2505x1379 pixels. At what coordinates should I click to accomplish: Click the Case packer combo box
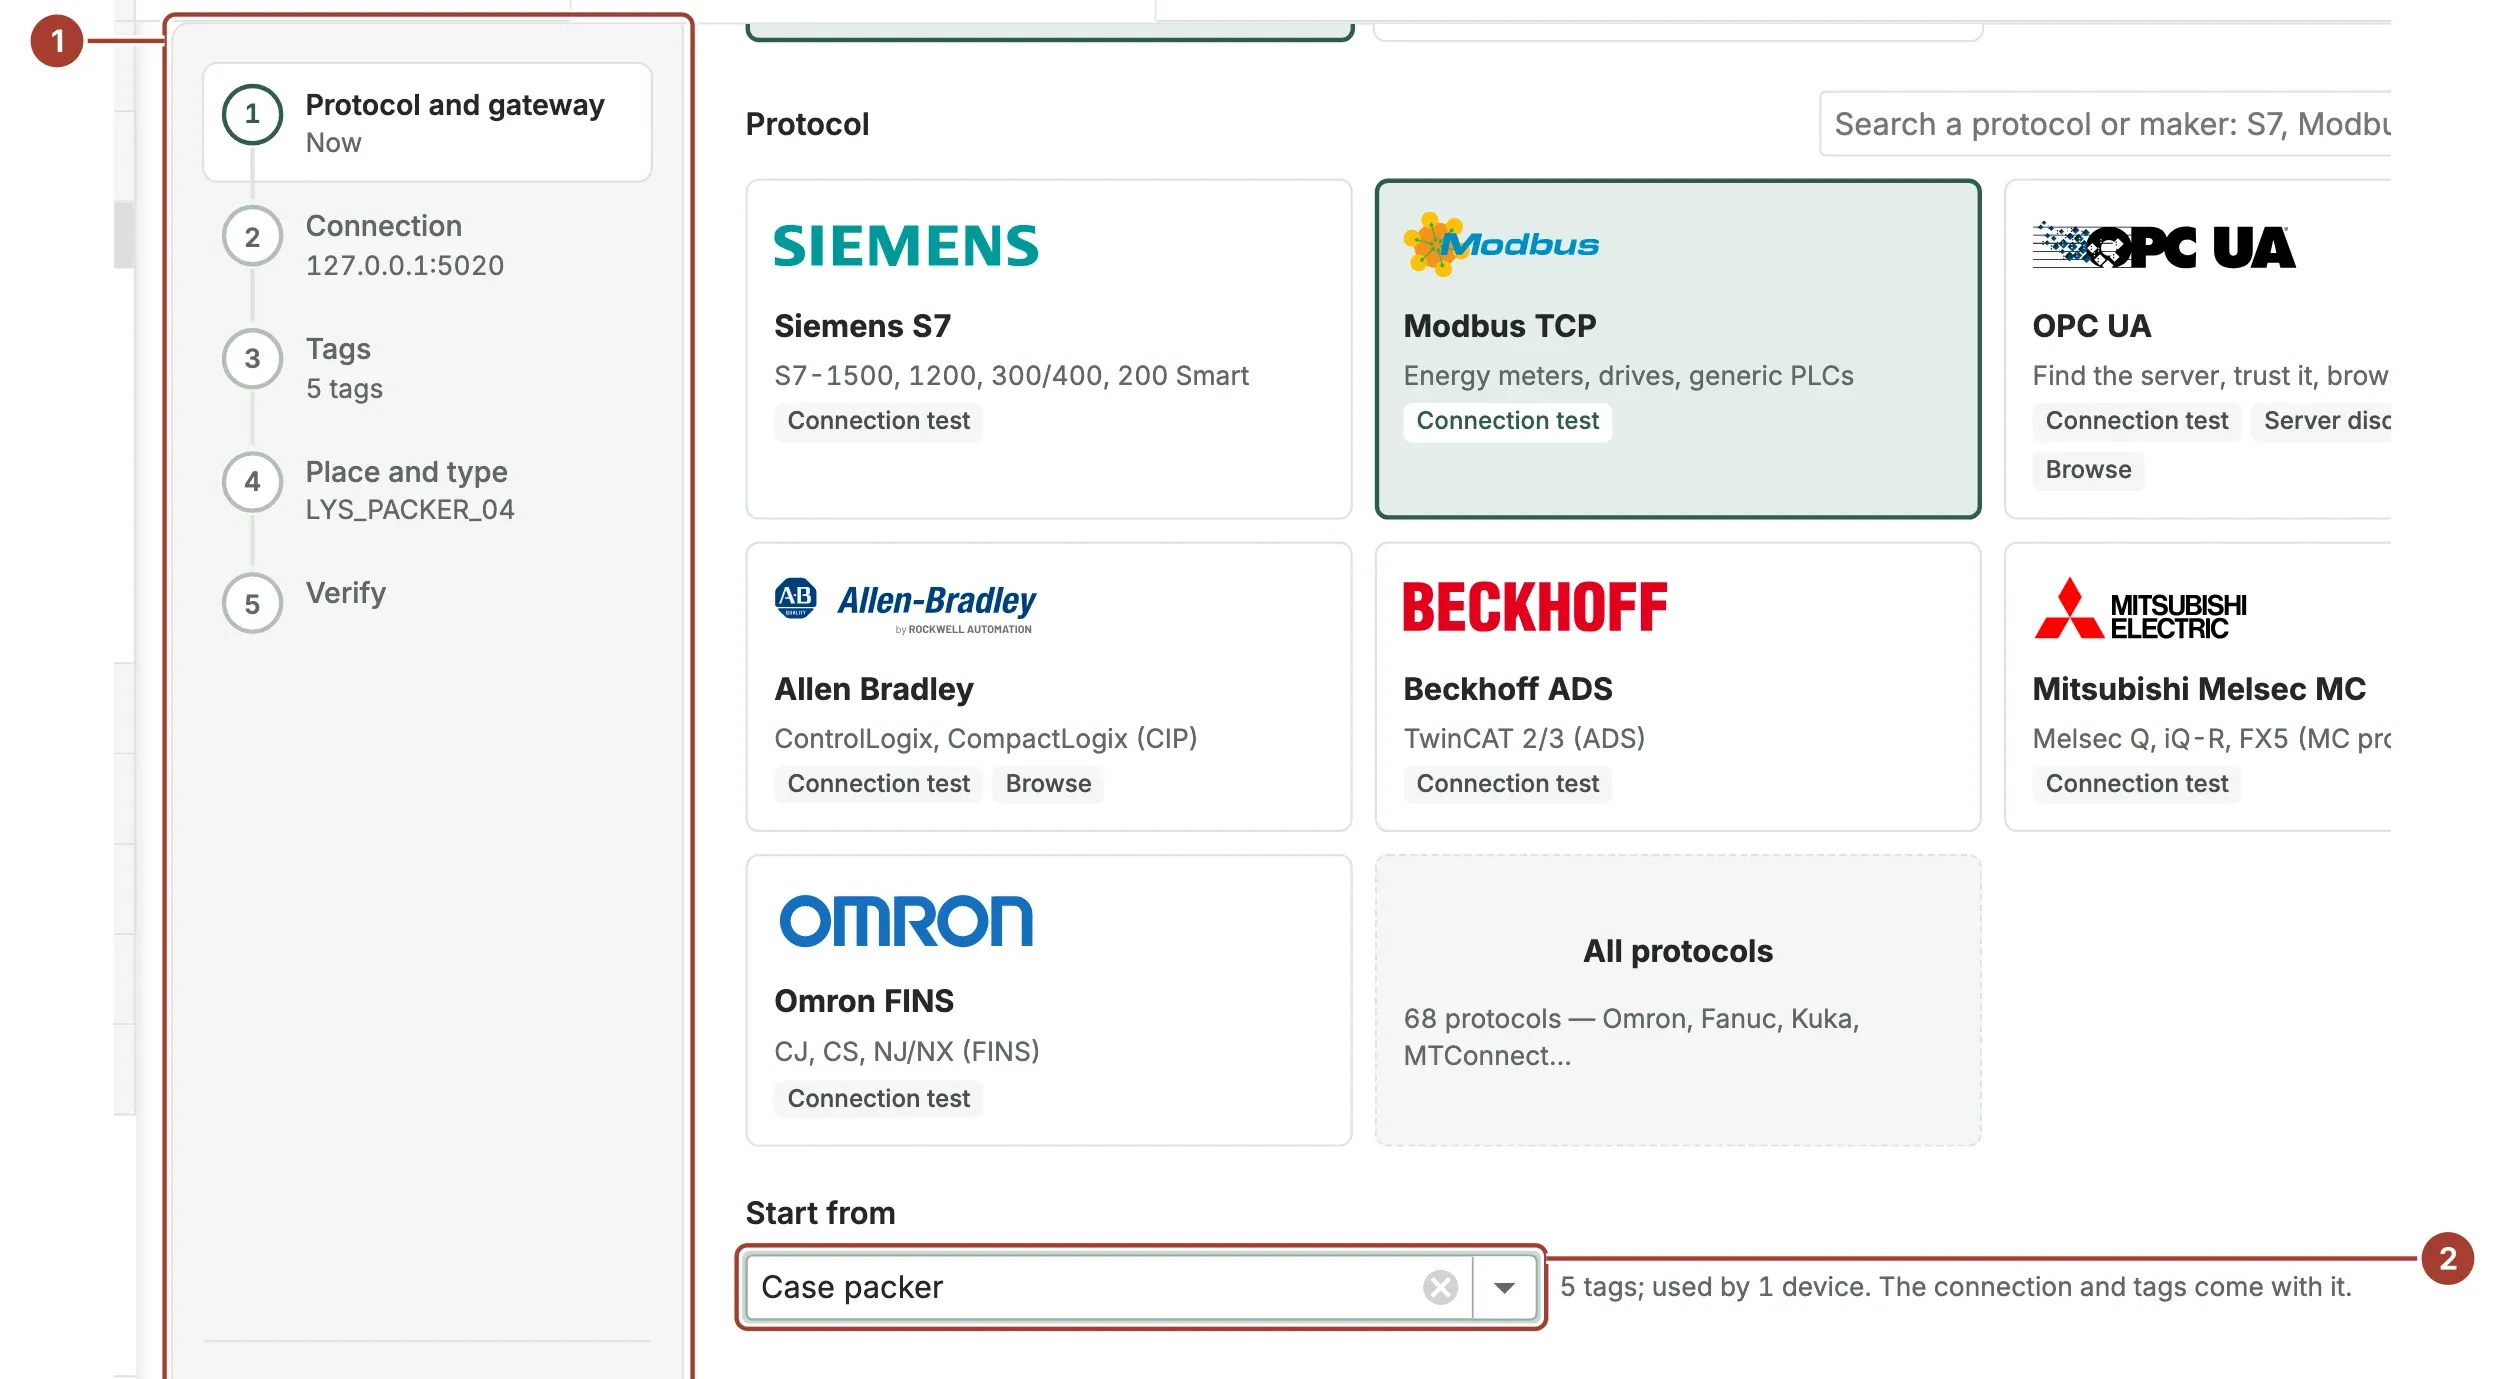pyautogui.click(x=1141, y=1287)
